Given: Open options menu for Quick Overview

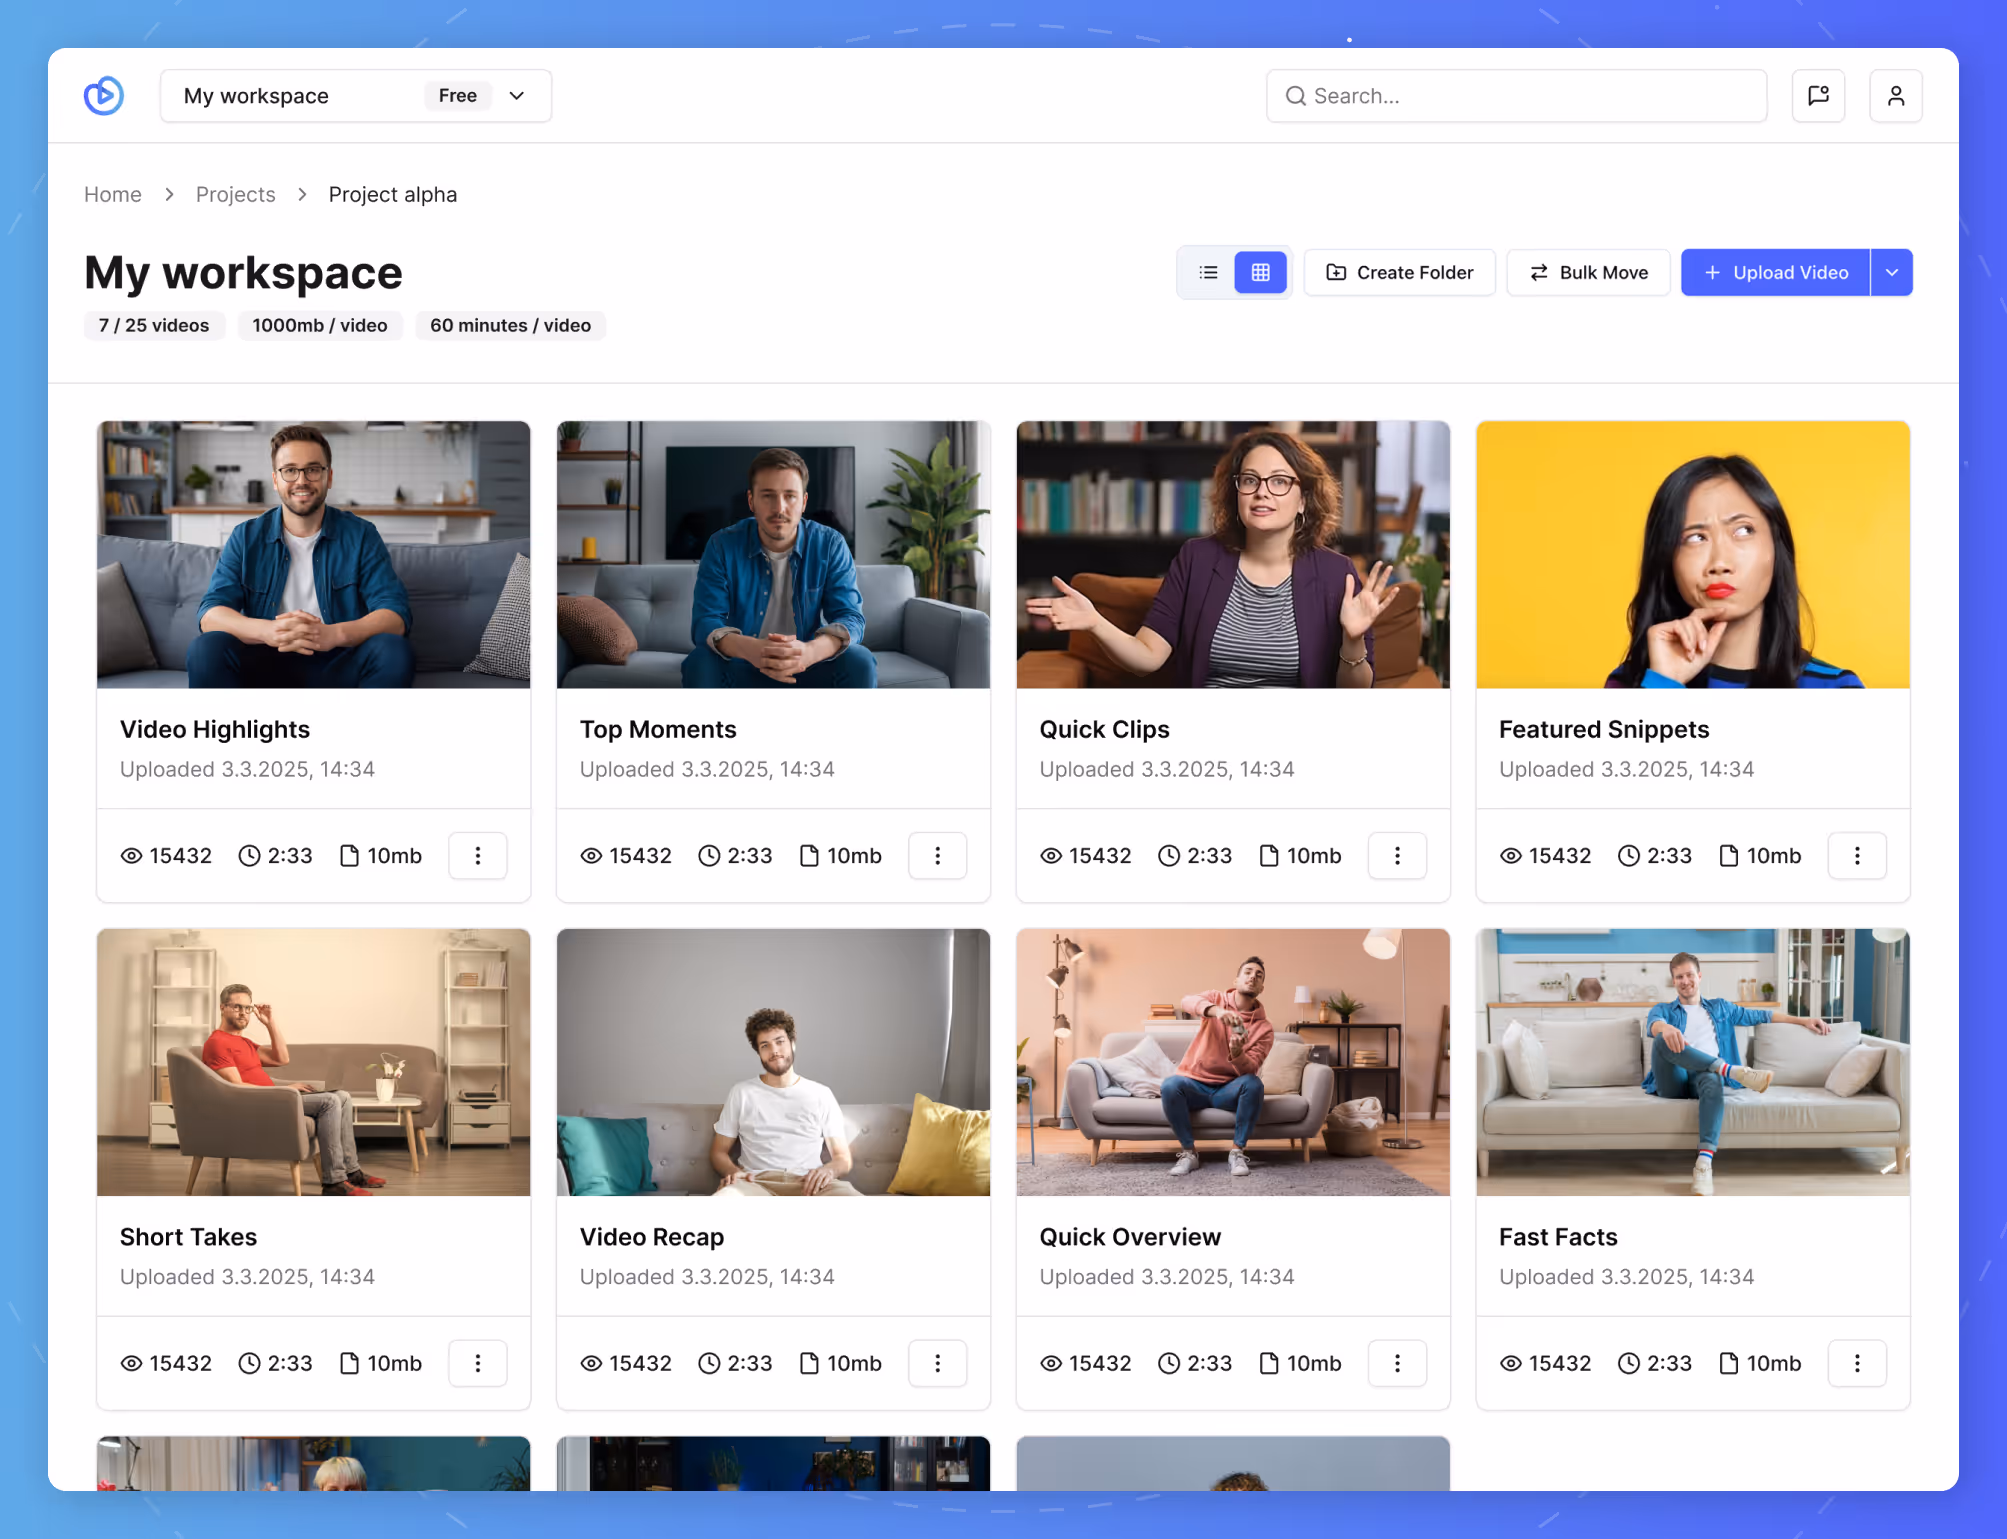Looking at the screenshot, I should point(1397,1363).
